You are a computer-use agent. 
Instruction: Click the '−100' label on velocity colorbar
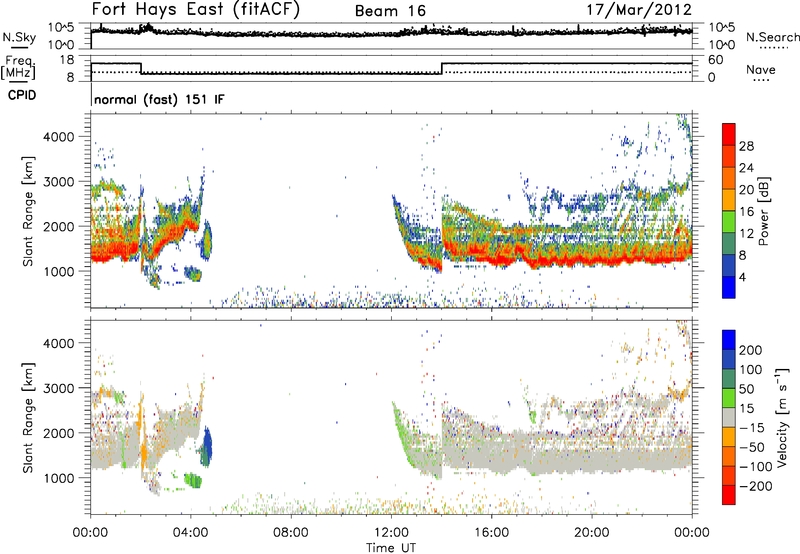point(755,467)
